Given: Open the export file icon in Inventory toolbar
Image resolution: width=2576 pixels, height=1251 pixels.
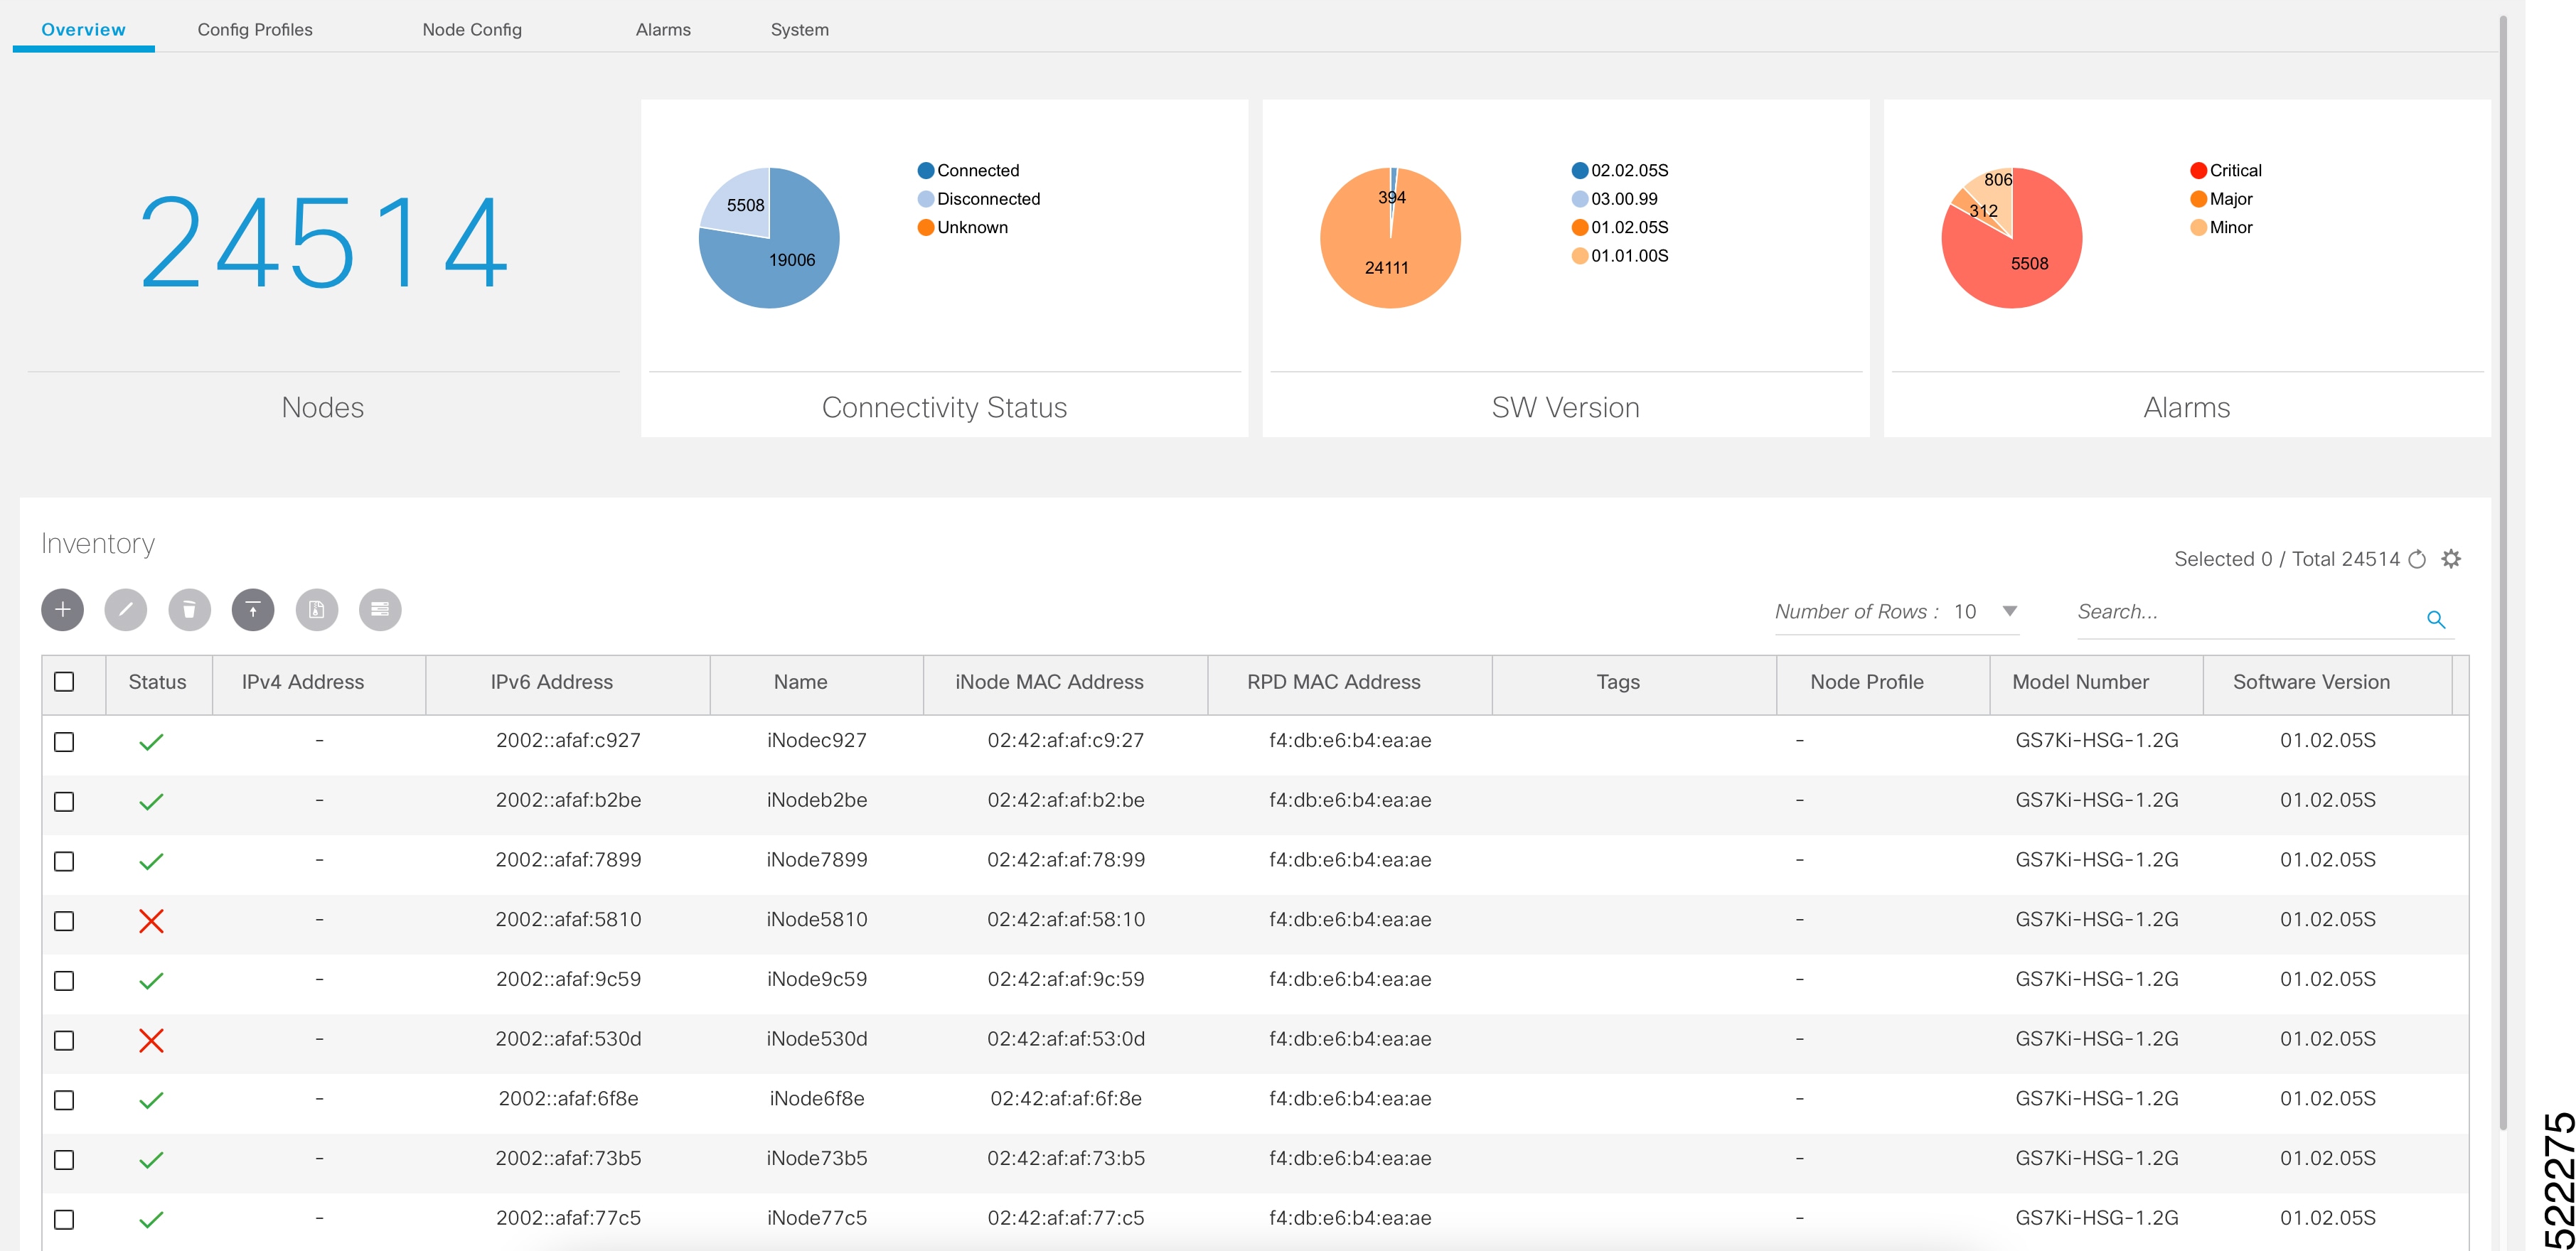Looking at the screenshot, I should (316, 609).
